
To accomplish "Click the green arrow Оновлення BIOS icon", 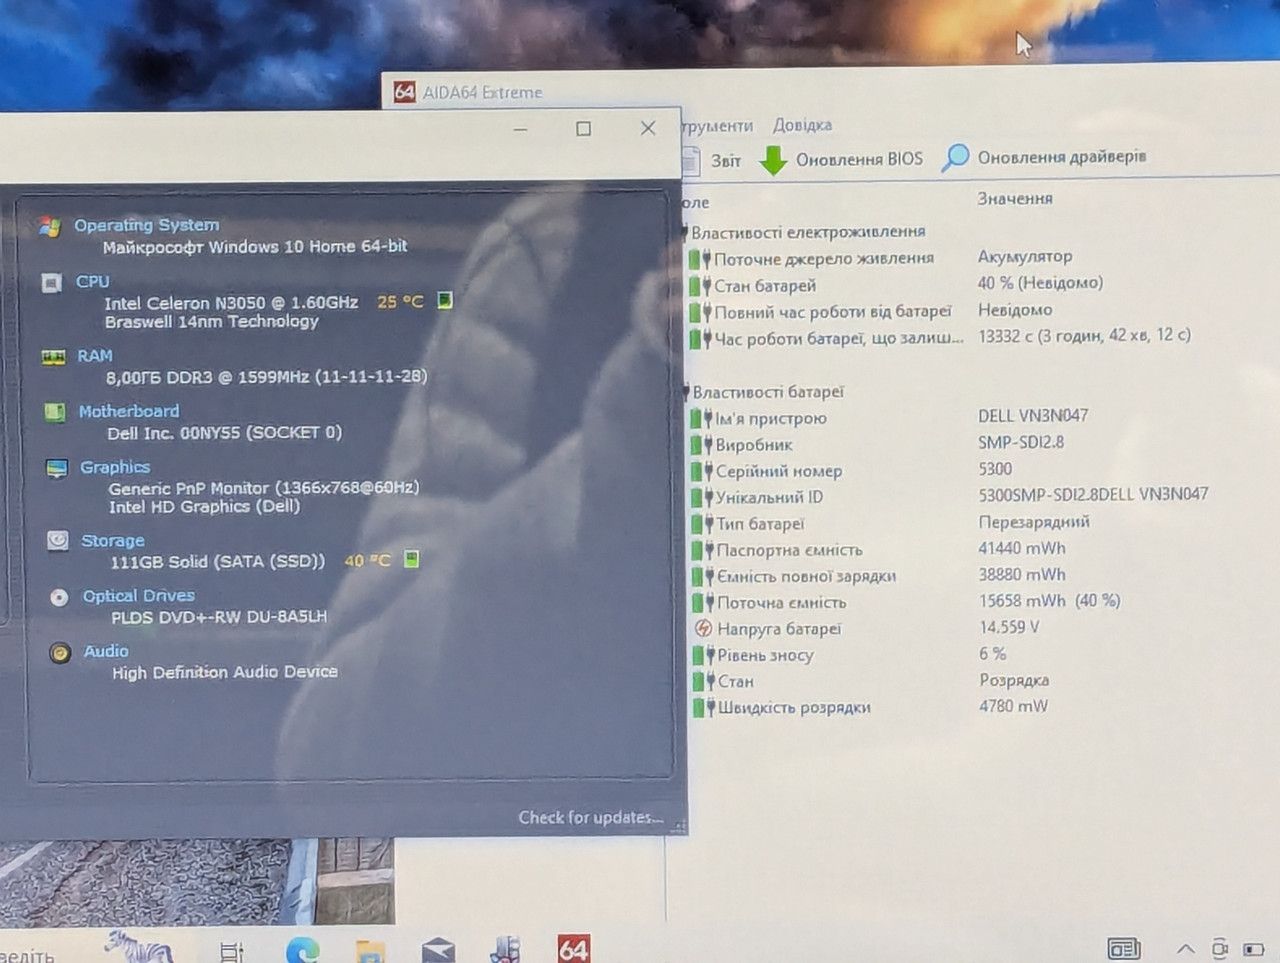I will pyautogui.click(x=773, y=160).
